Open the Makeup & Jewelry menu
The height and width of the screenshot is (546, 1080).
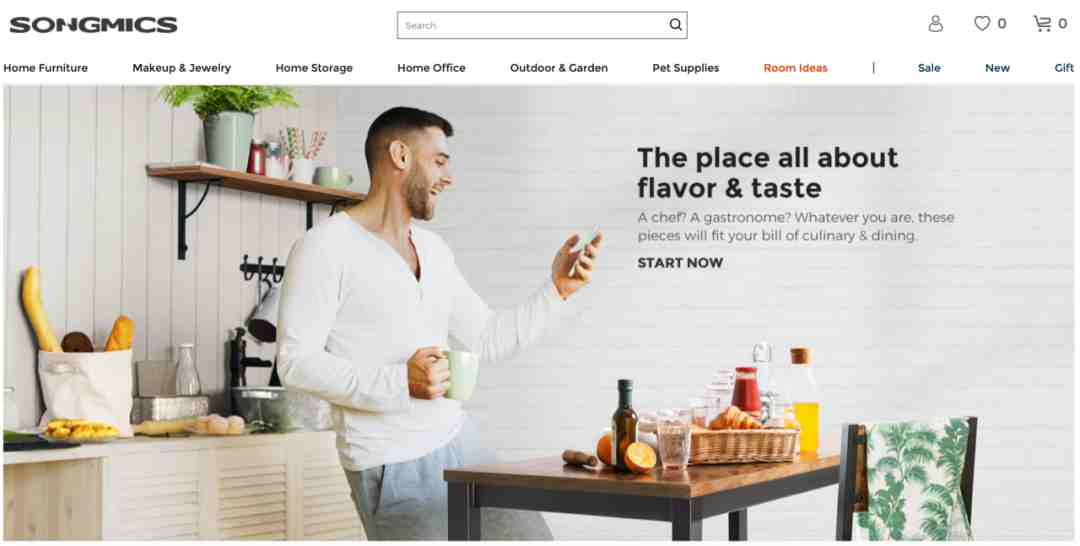(181, 68)
